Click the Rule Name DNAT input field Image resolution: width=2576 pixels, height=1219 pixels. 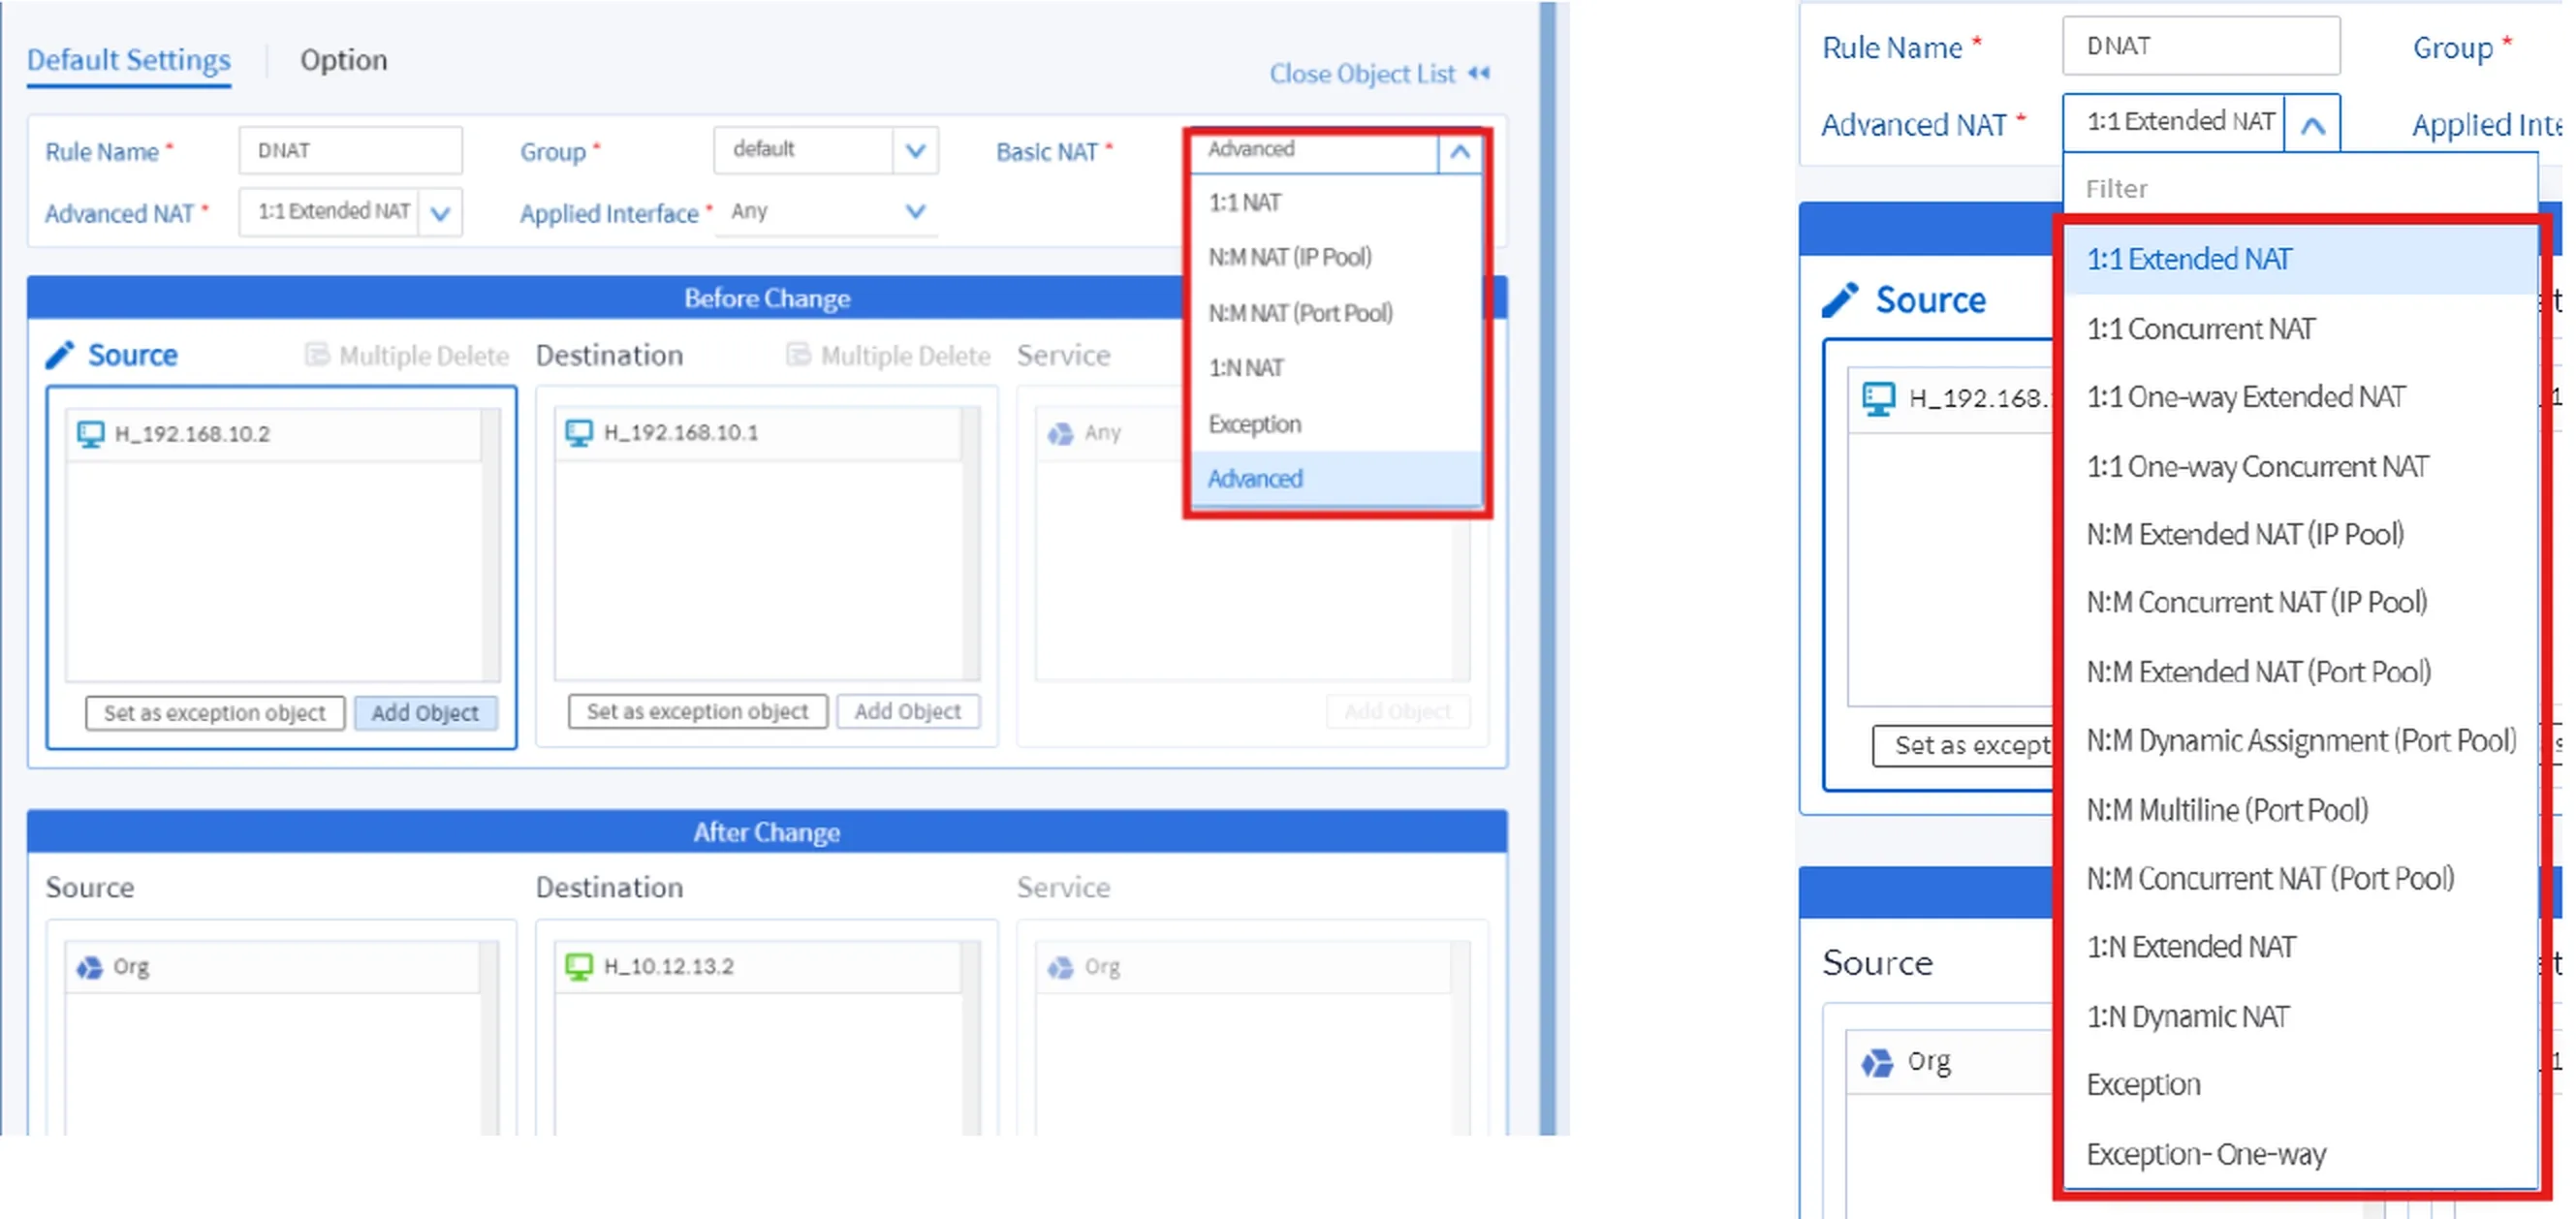coord(350,151)
